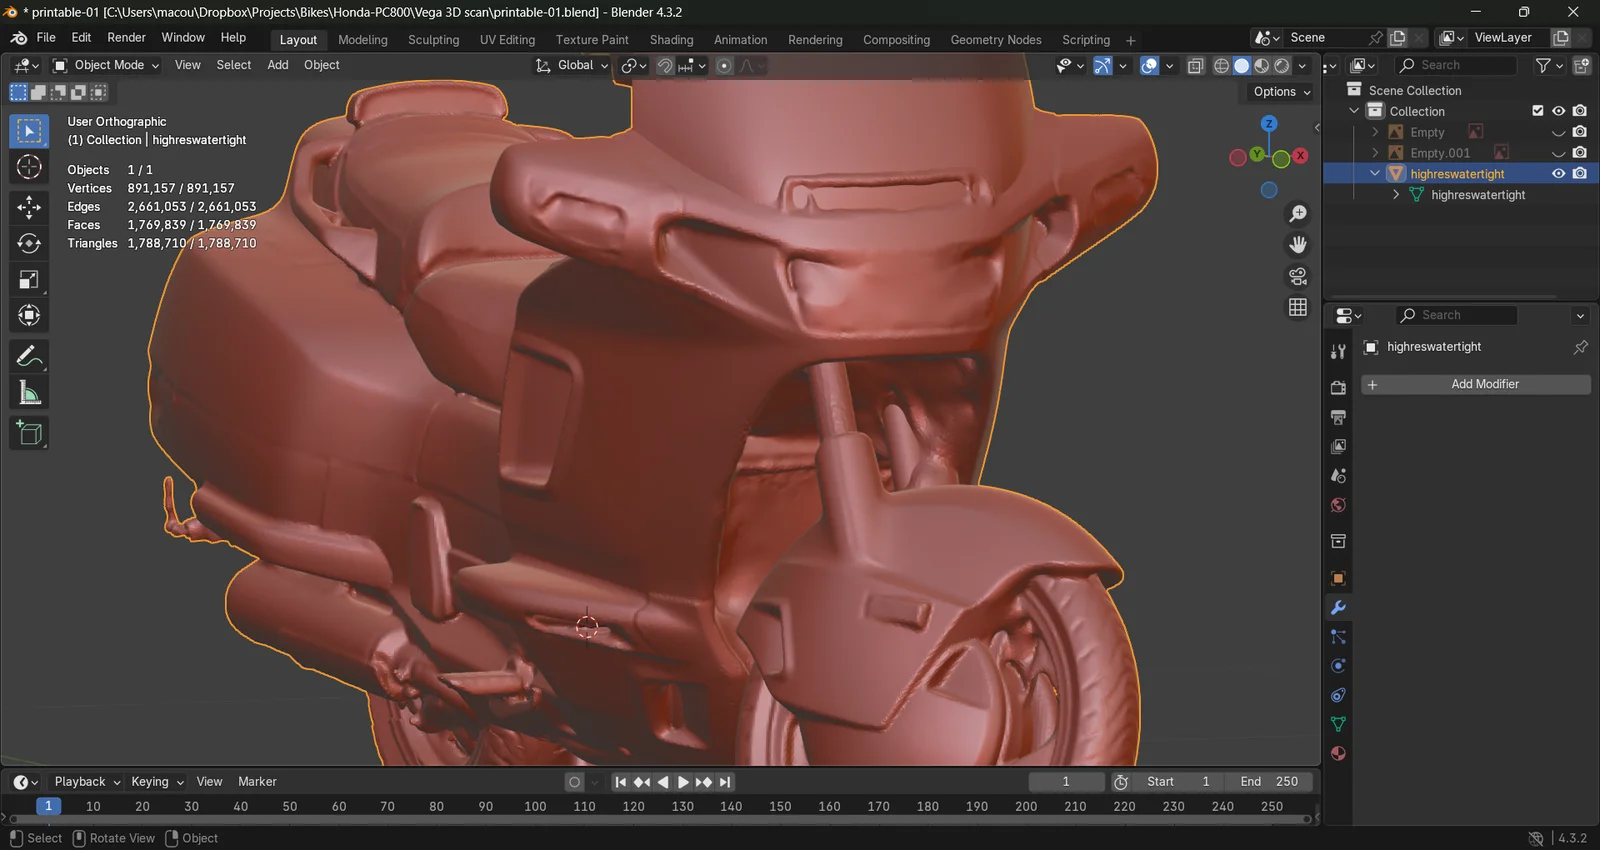Open the Playback dropdown
Screen dimensions: 1600x850
pyautogui.click(x=87, y=782)
